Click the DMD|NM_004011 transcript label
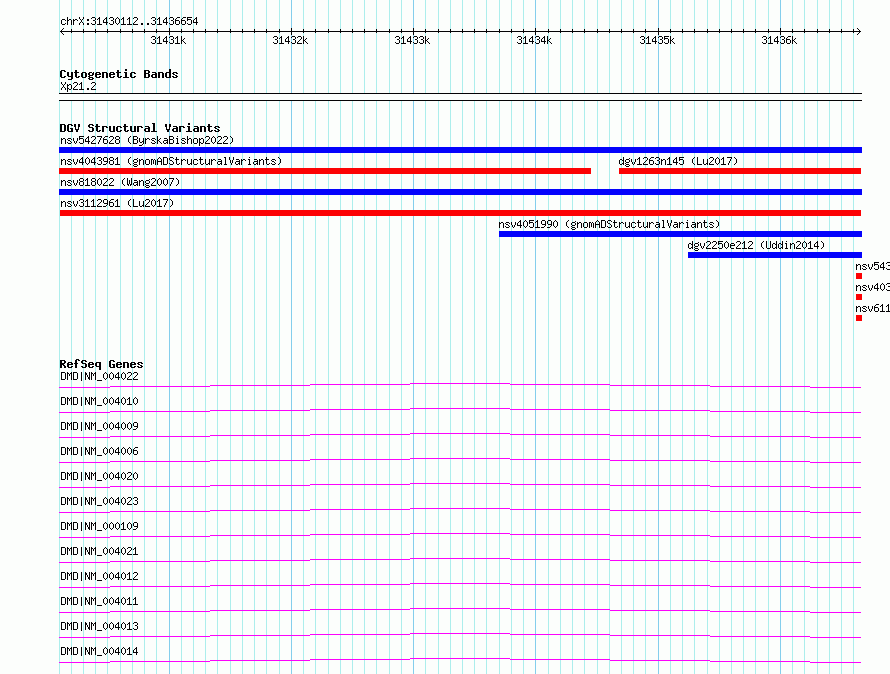890x674 pixels. click(99, 601)
